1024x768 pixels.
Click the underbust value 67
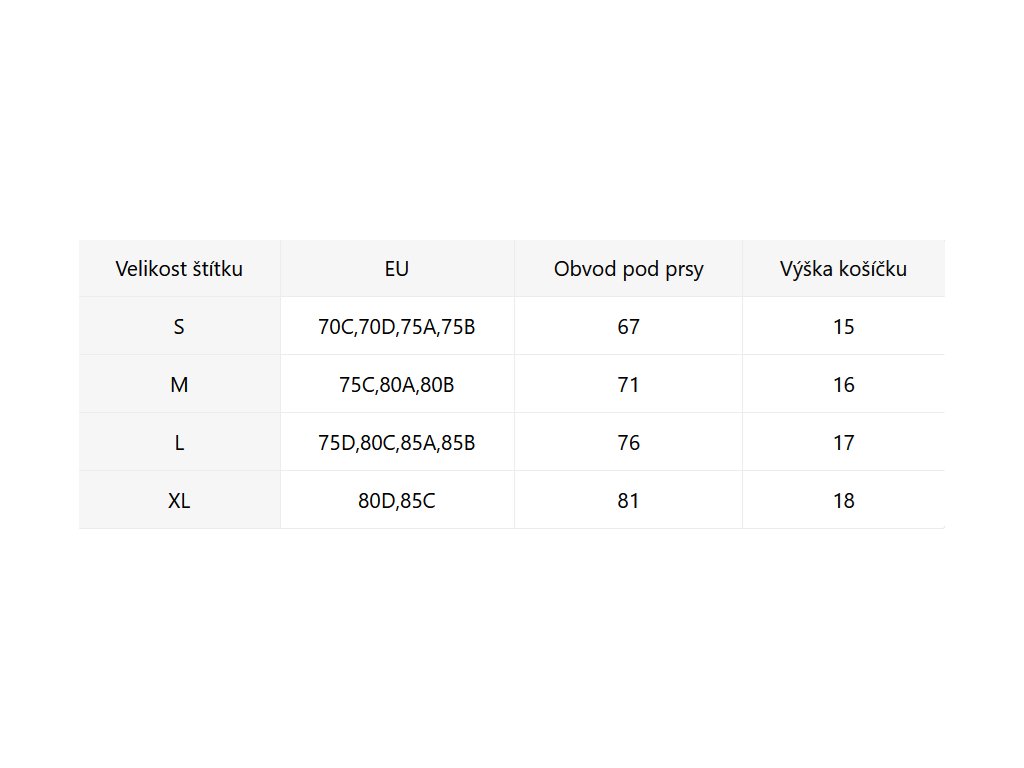point(628,327)
